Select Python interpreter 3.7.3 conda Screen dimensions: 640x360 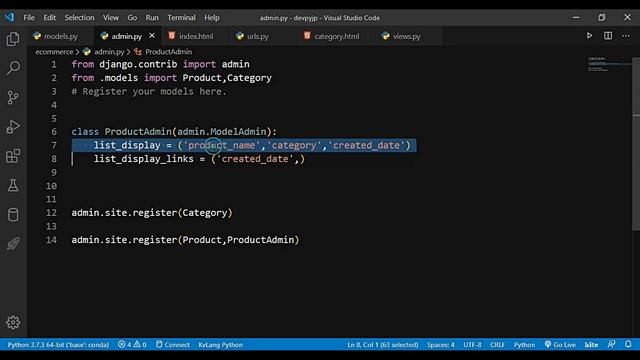(58, 344)
